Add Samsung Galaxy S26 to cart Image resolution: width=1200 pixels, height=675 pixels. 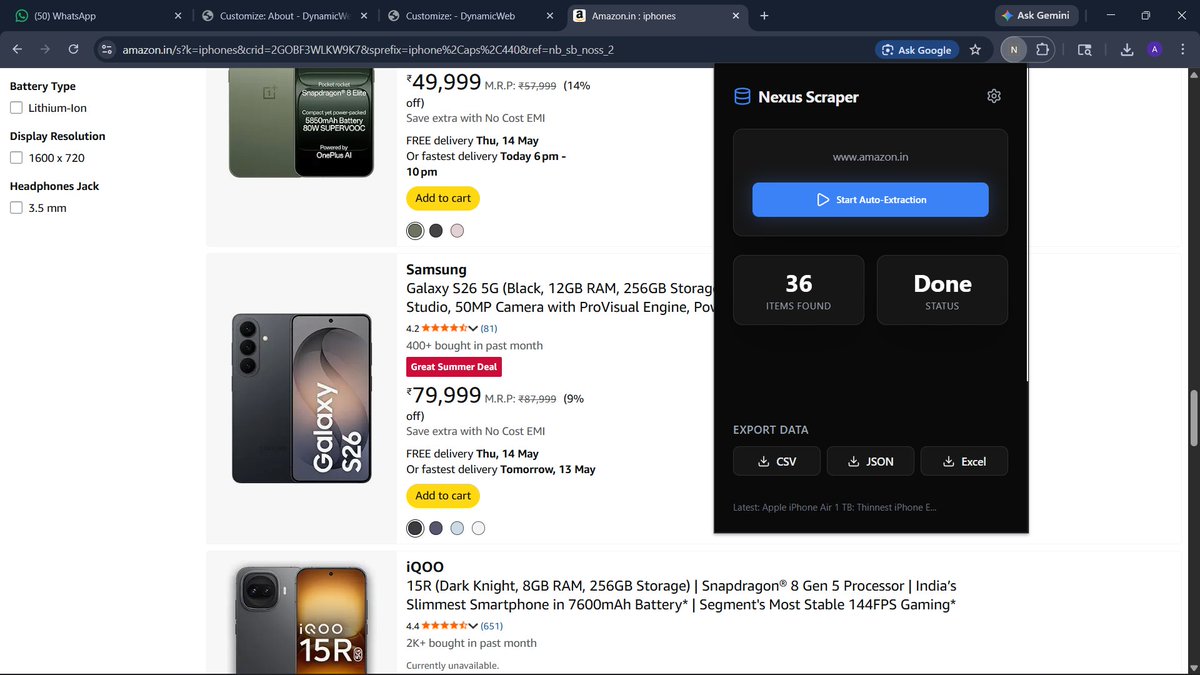443,495
